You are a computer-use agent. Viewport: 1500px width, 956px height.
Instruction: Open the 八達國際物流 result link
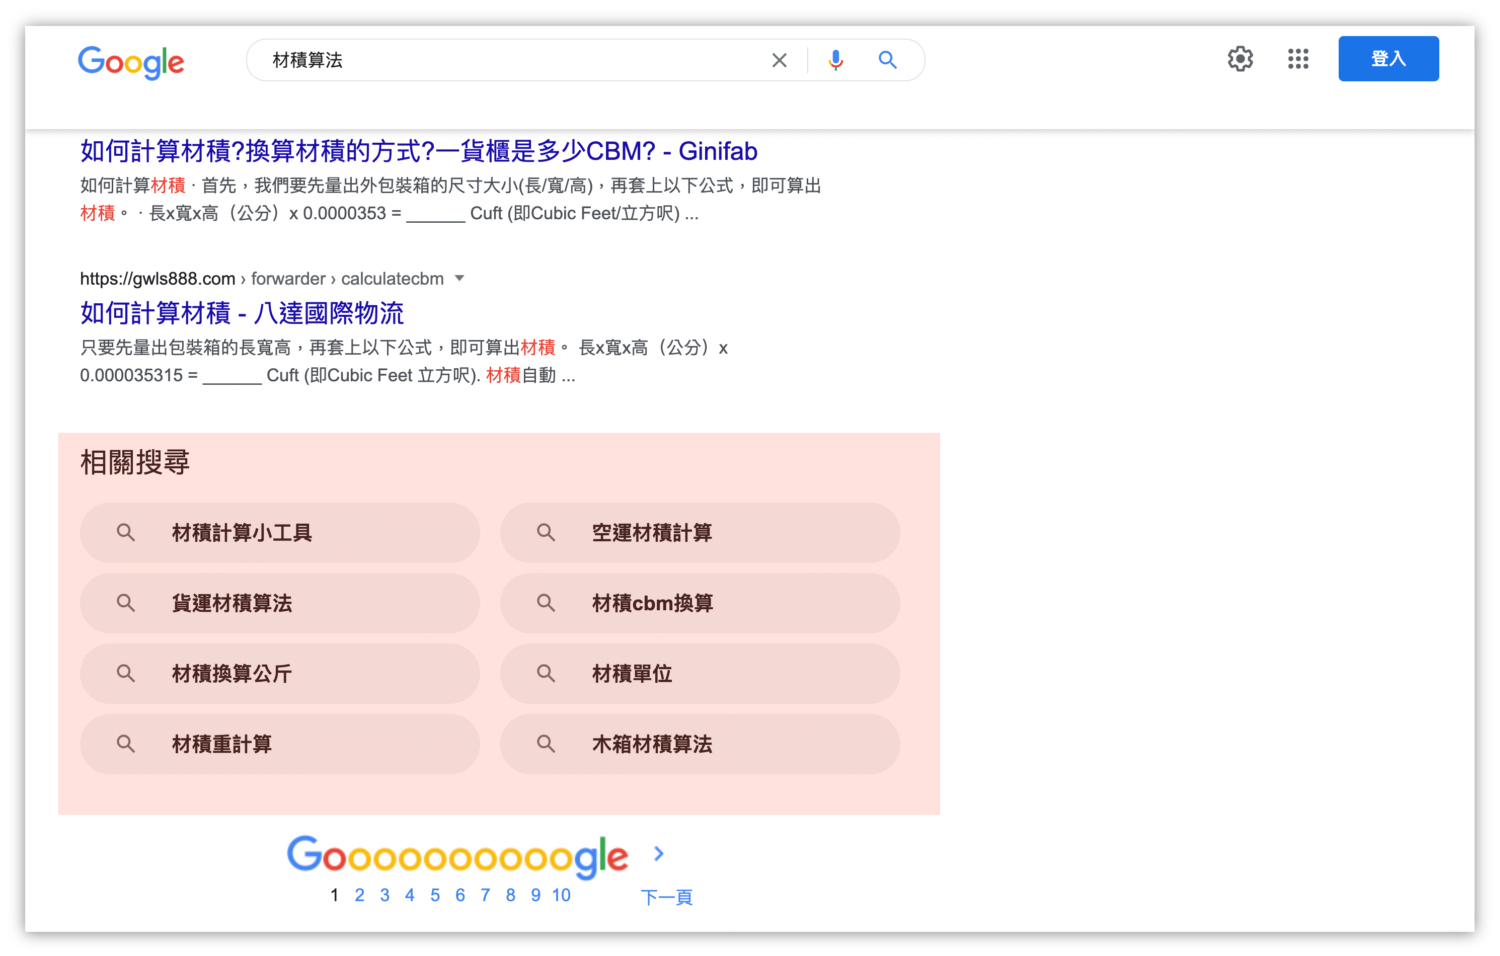point(241,313)
